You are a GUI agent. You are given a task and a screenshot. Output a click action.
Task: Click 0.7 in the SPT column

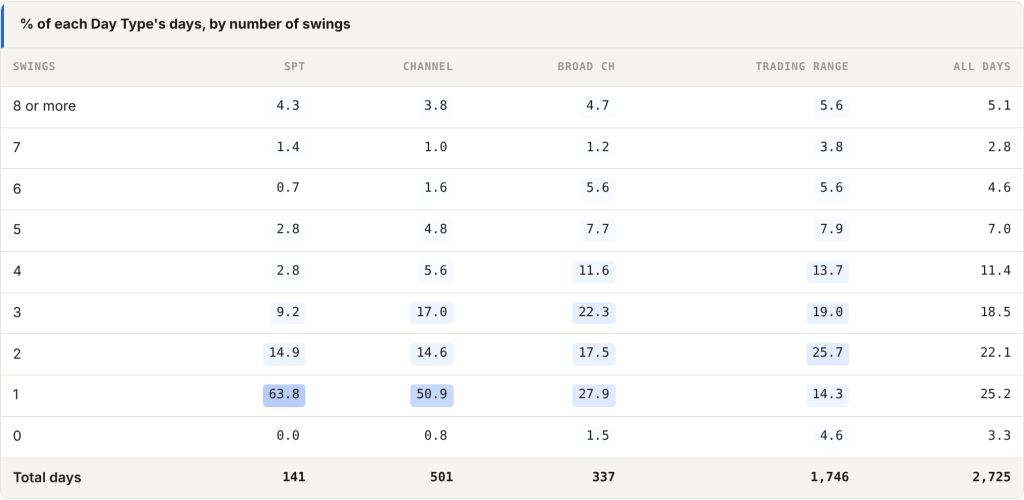click(x=288, y=189)
